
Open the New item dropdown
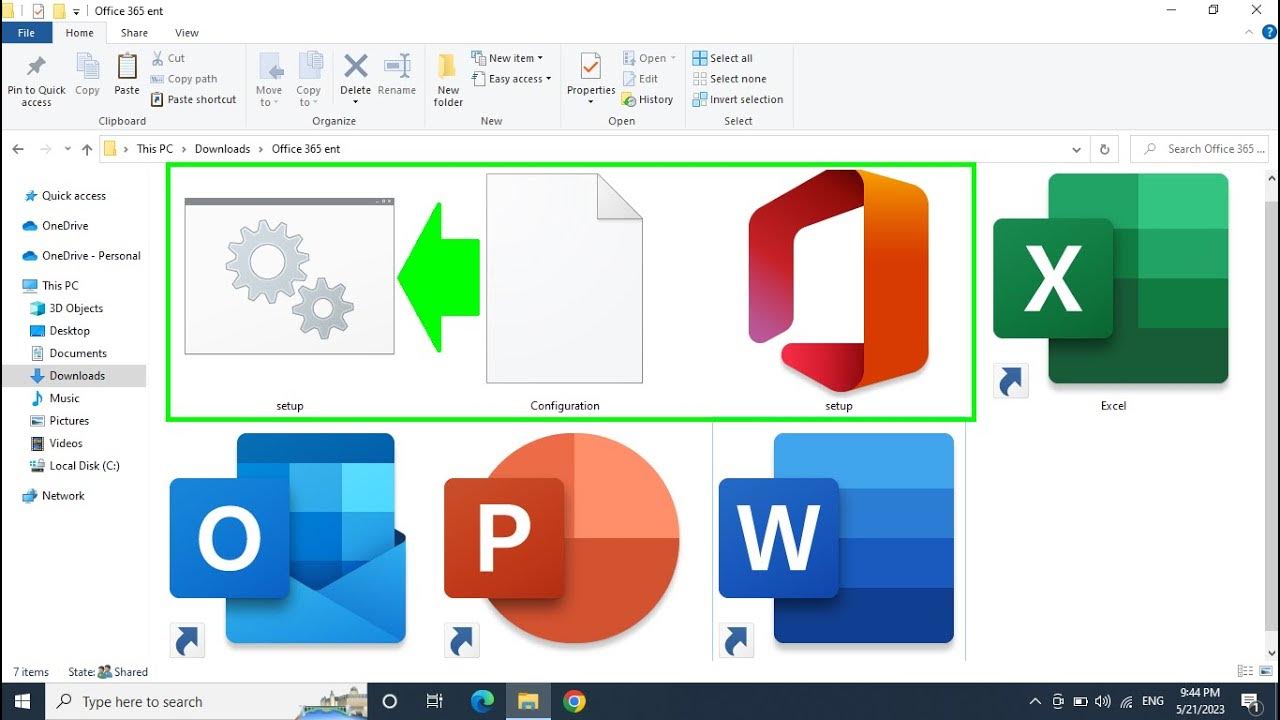point(507,58)
